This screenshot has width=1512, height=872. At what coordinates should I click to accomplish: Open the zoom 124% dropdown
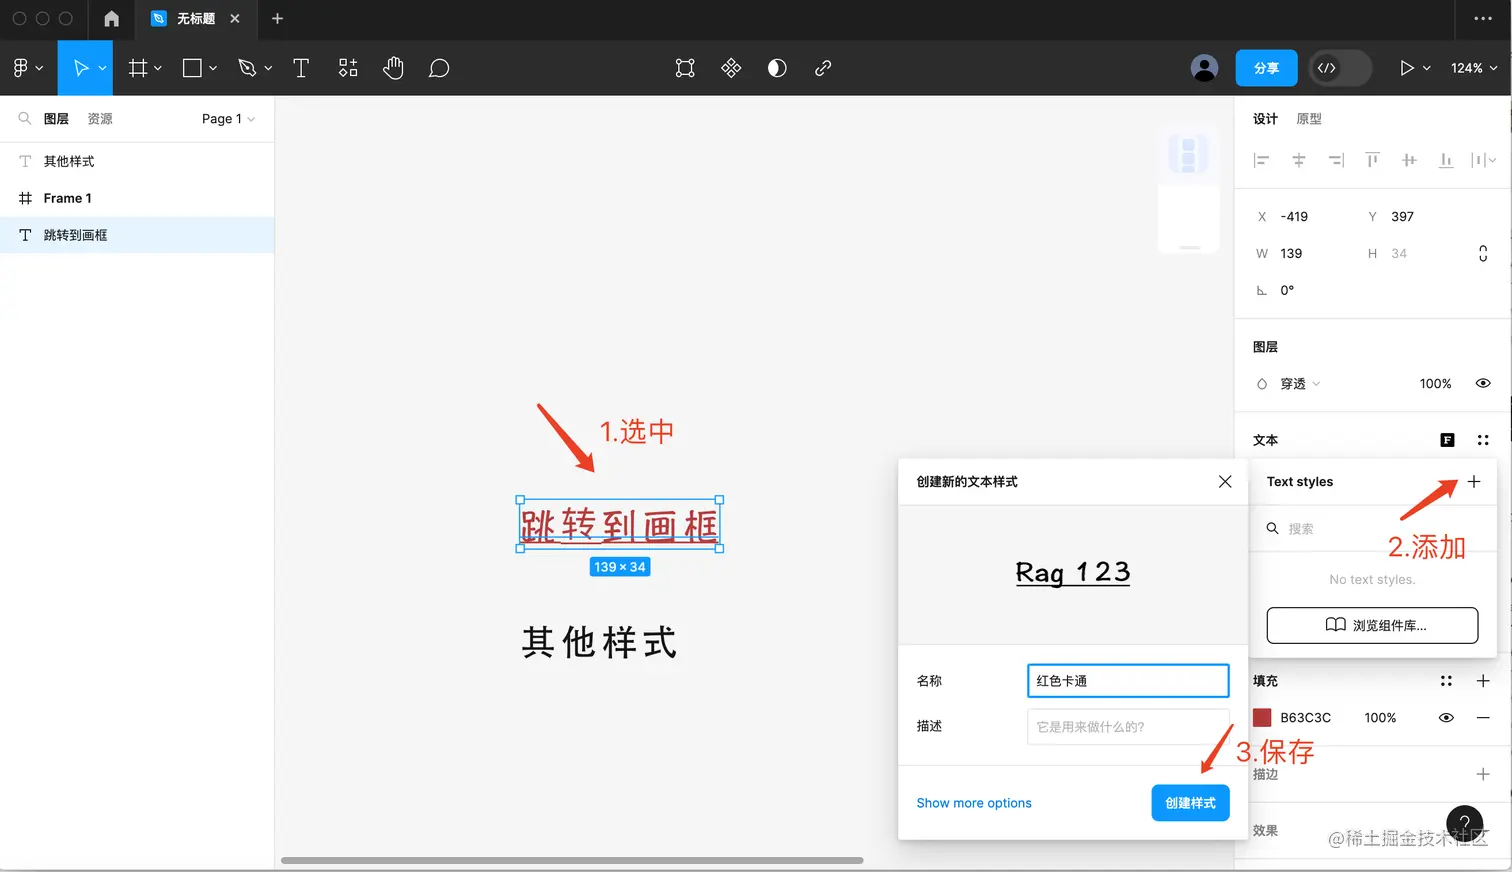(x=1474, y=68)
